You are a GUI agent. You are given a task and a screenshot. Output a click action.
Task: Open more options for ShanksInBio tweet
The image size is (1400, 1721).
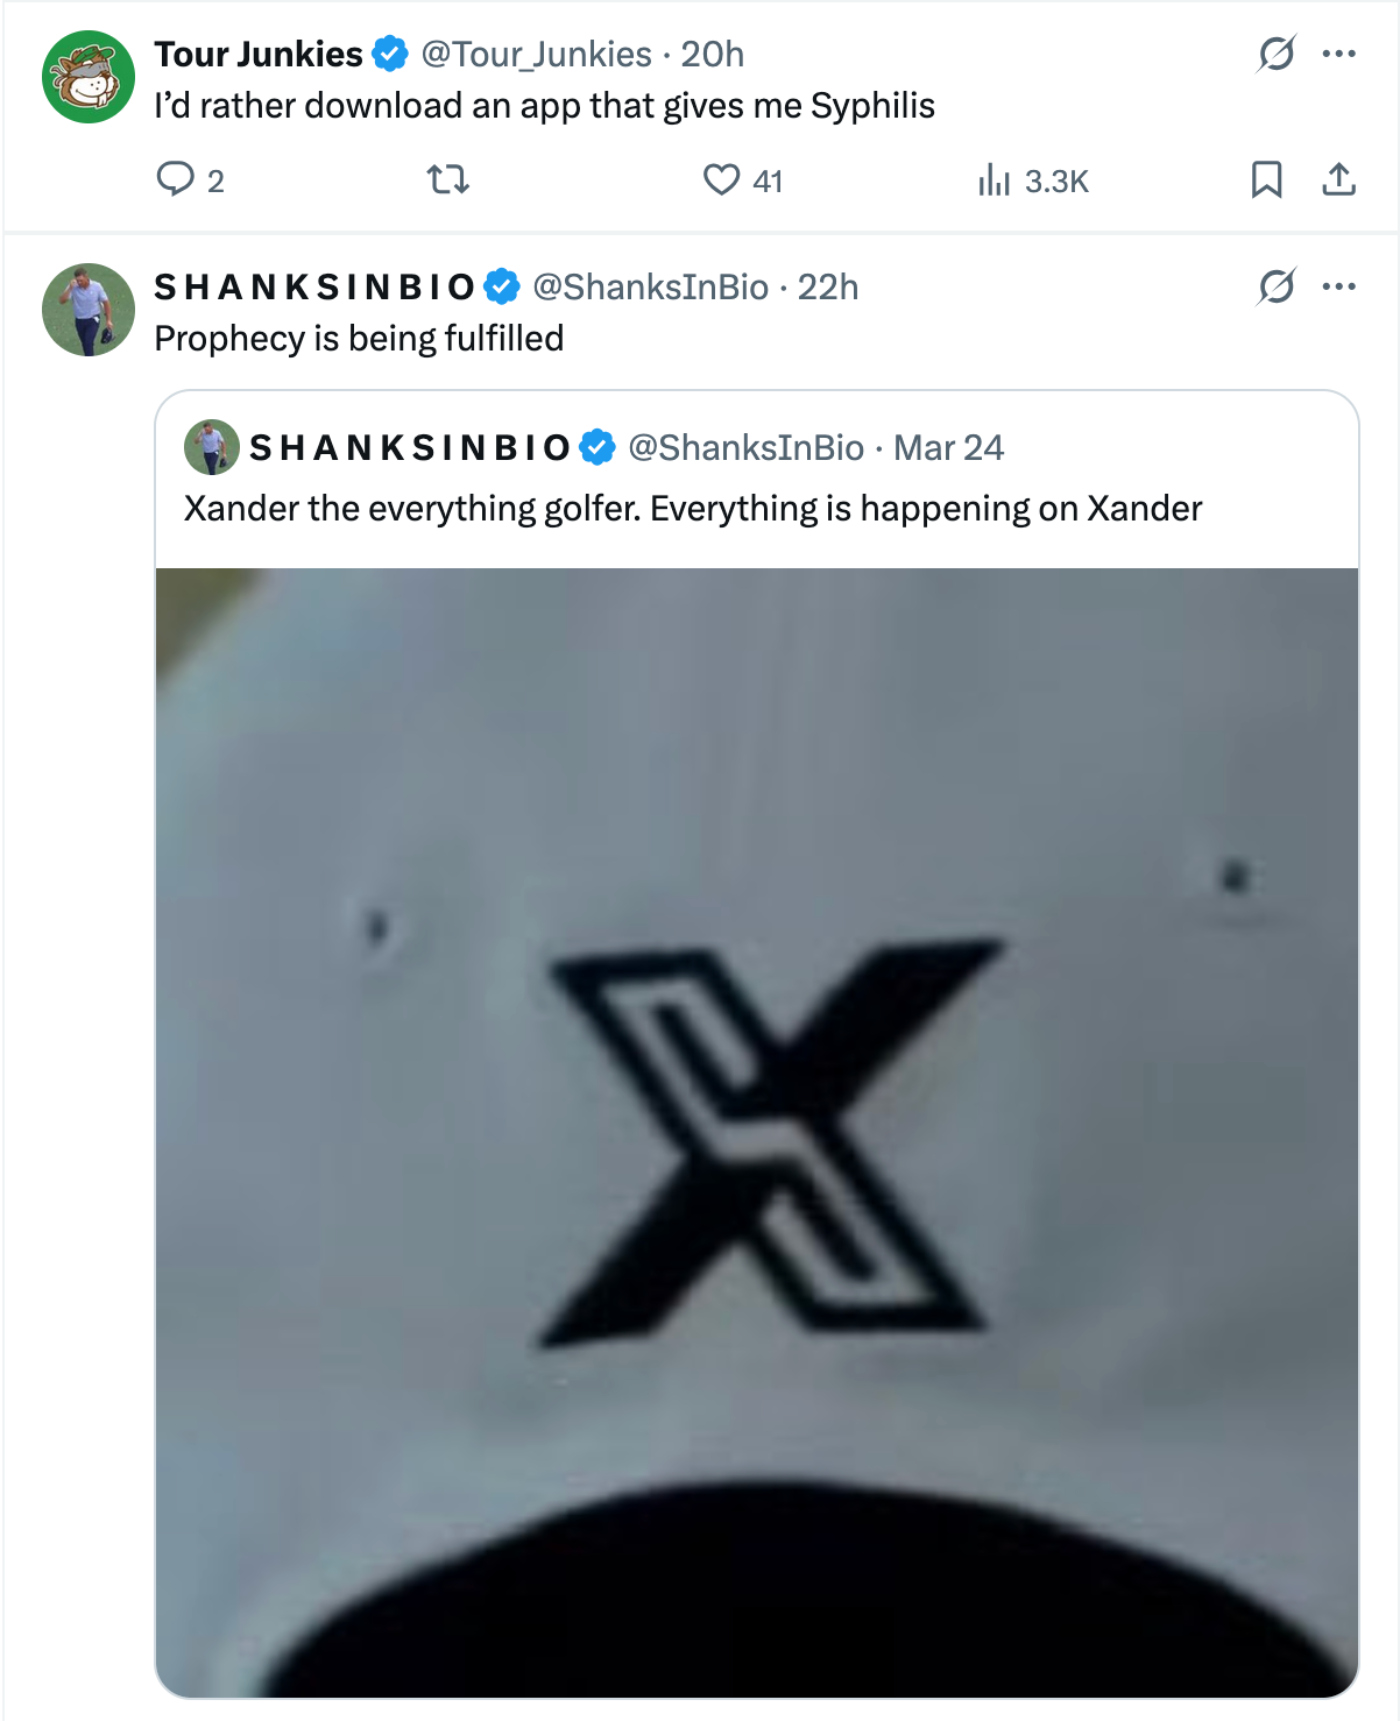pyautogui.click(x=1338, y=287)
